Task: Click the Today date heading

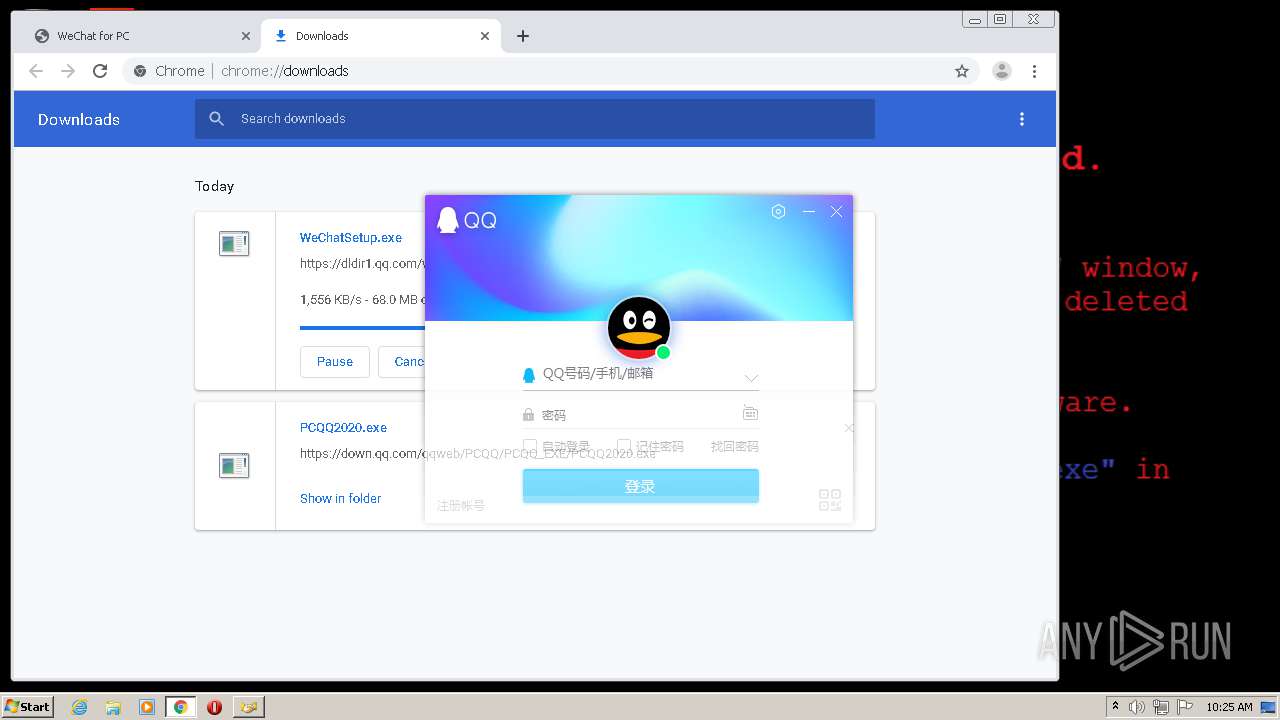Action: (214, 186)
